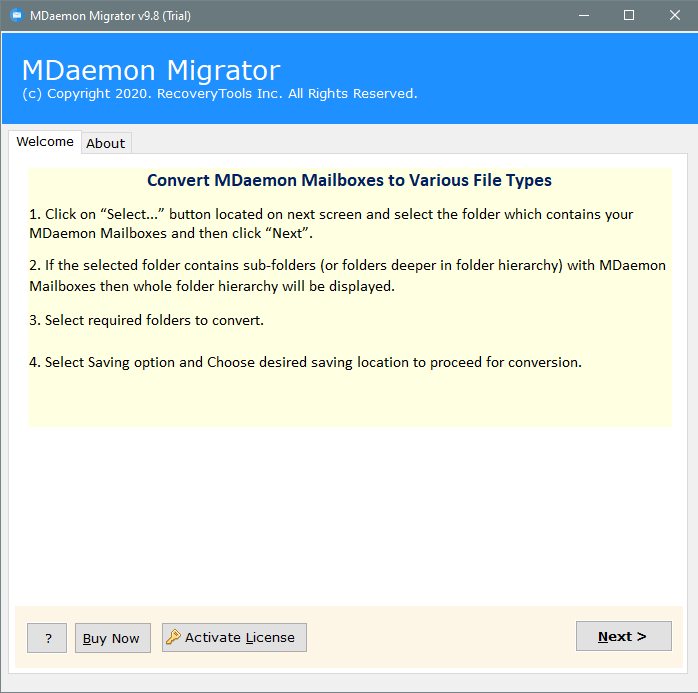Switch to the About tab
Viewport: 698px width, 693px height.
(x=106, y=143)
